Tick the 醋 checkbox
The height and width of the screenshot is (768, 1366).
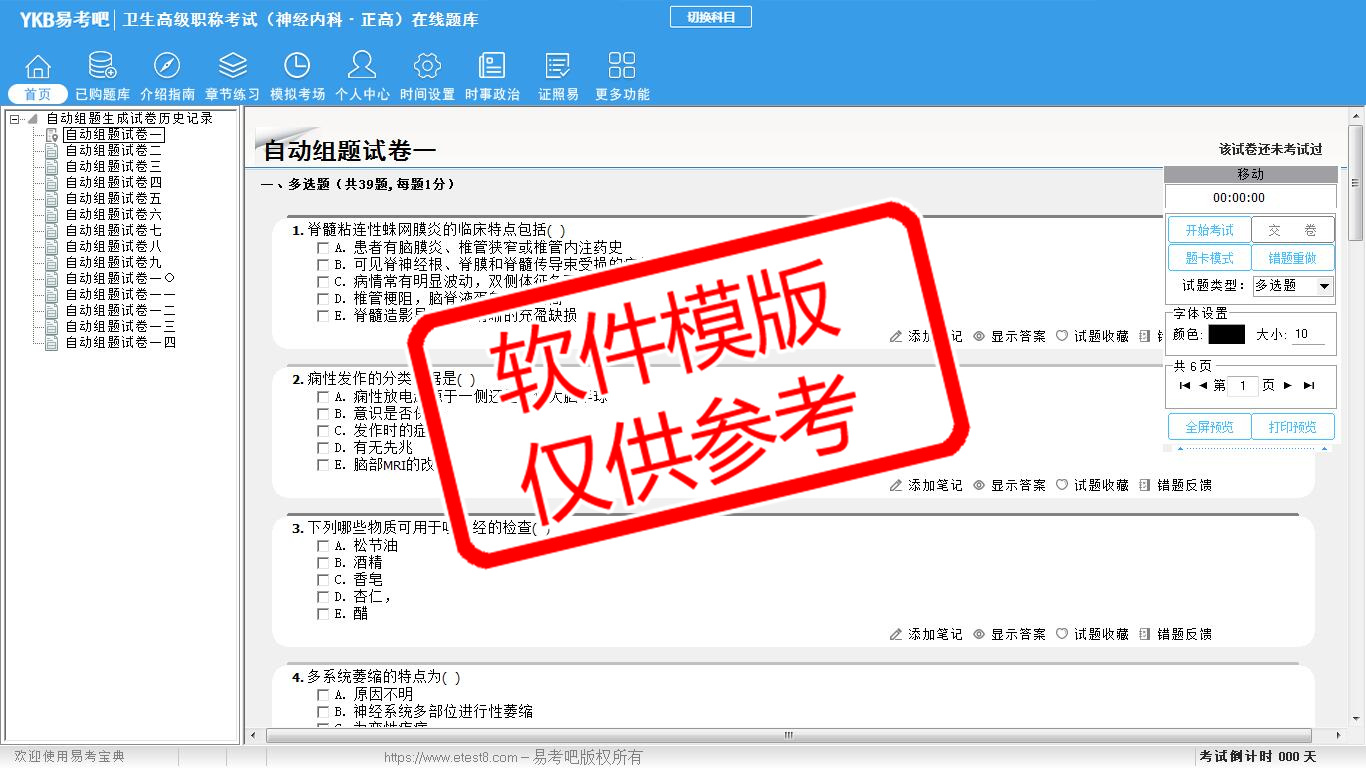pos(323,614)
